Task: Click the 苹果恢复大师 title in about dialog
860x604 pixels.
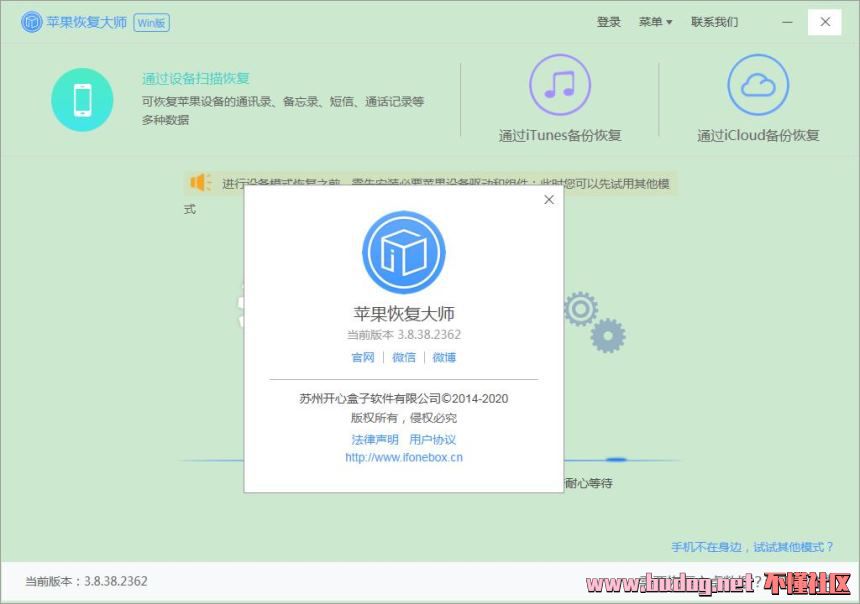Action: (x=404, y=314)
